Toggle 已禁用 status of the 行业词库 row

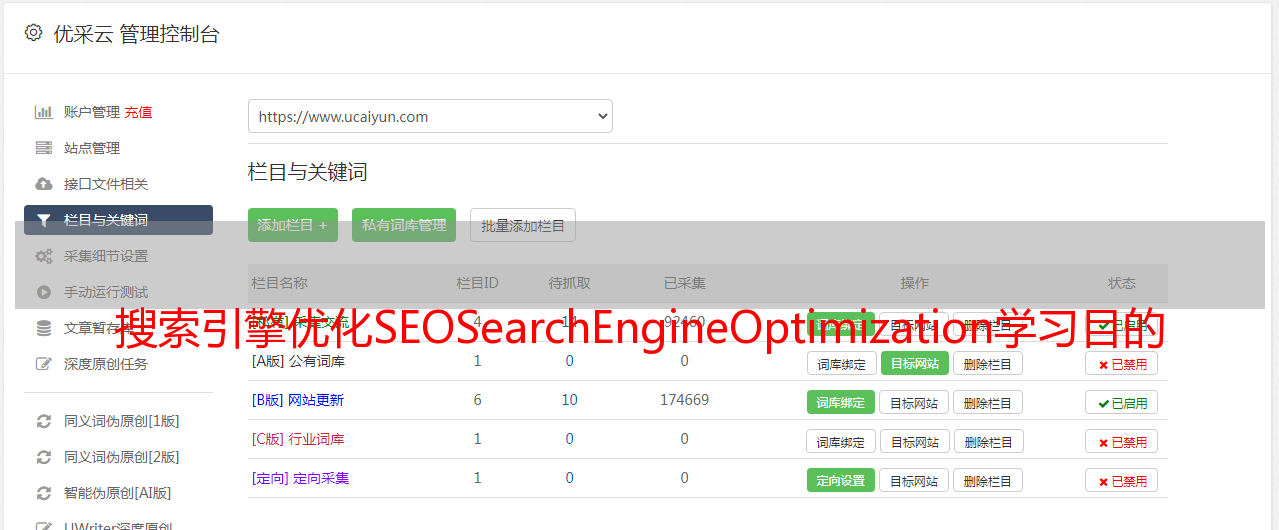pyautogui.click(x=1122, y=442)
